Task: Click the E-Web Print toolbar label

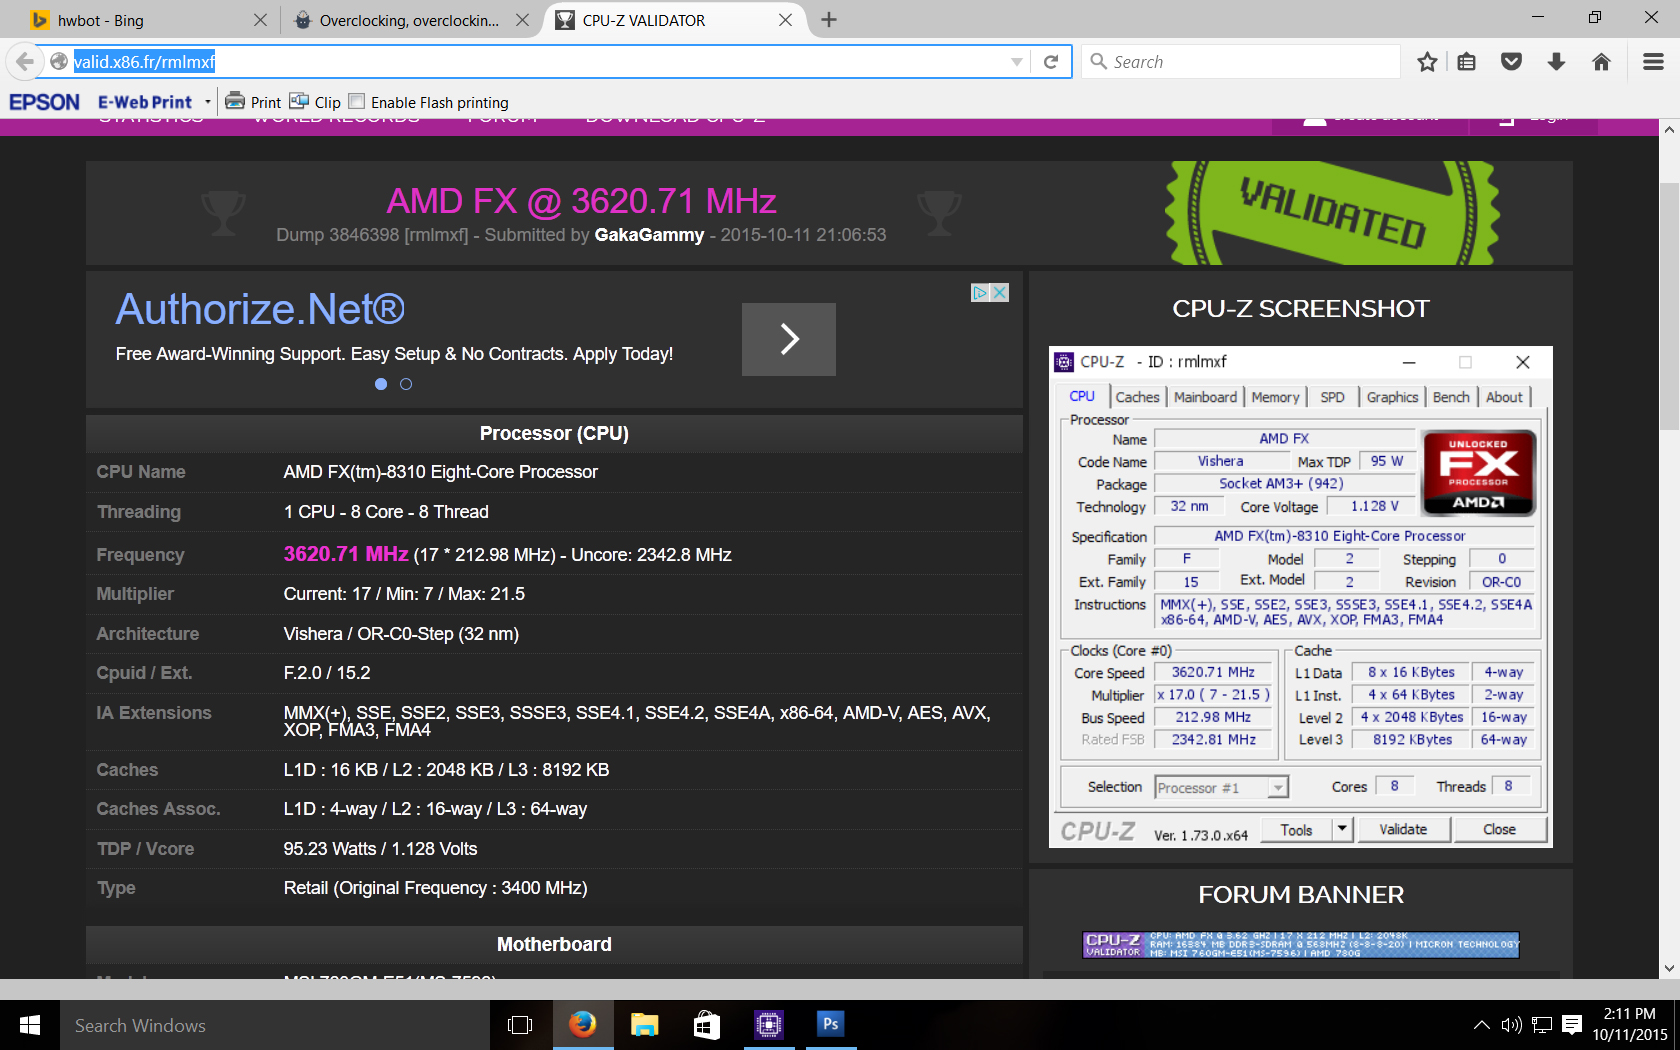Action: [x=145, y=102]
